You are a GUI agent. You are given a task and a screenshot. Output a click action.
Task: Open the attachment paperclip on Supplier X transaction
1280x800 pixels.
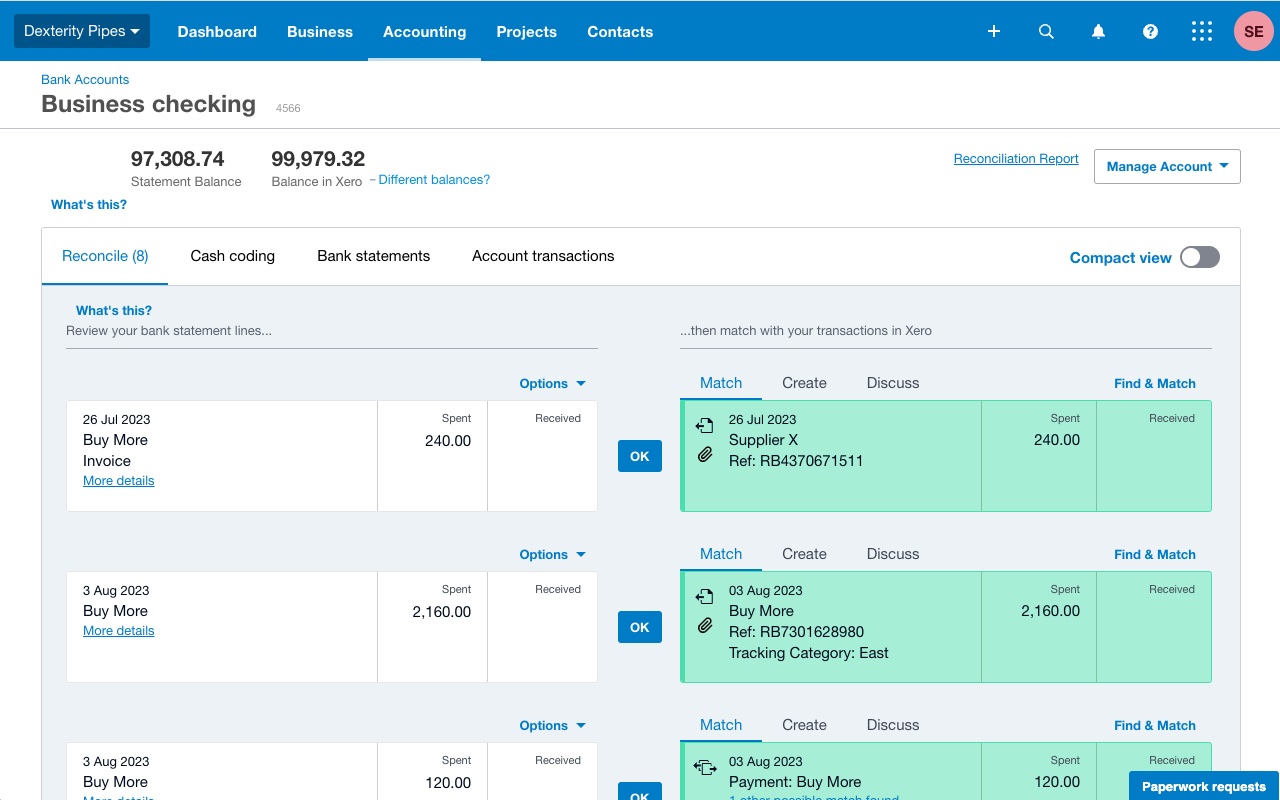pos(705,455)
